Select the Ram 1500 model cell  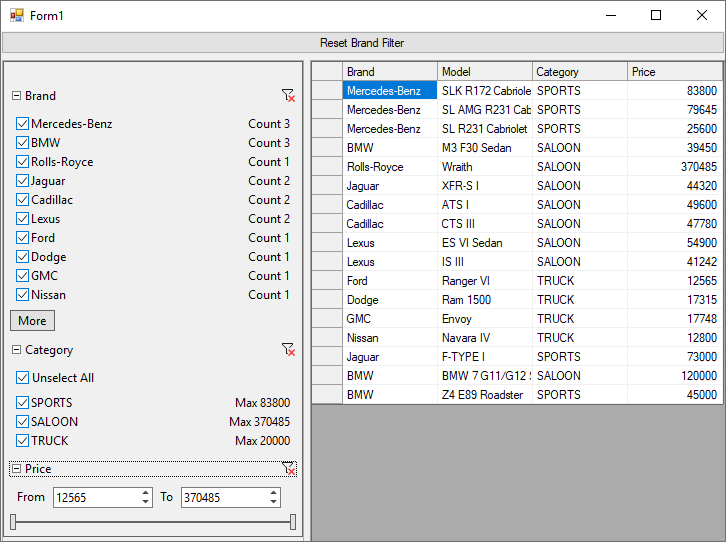pyautogui.click(x=485, y=299)
